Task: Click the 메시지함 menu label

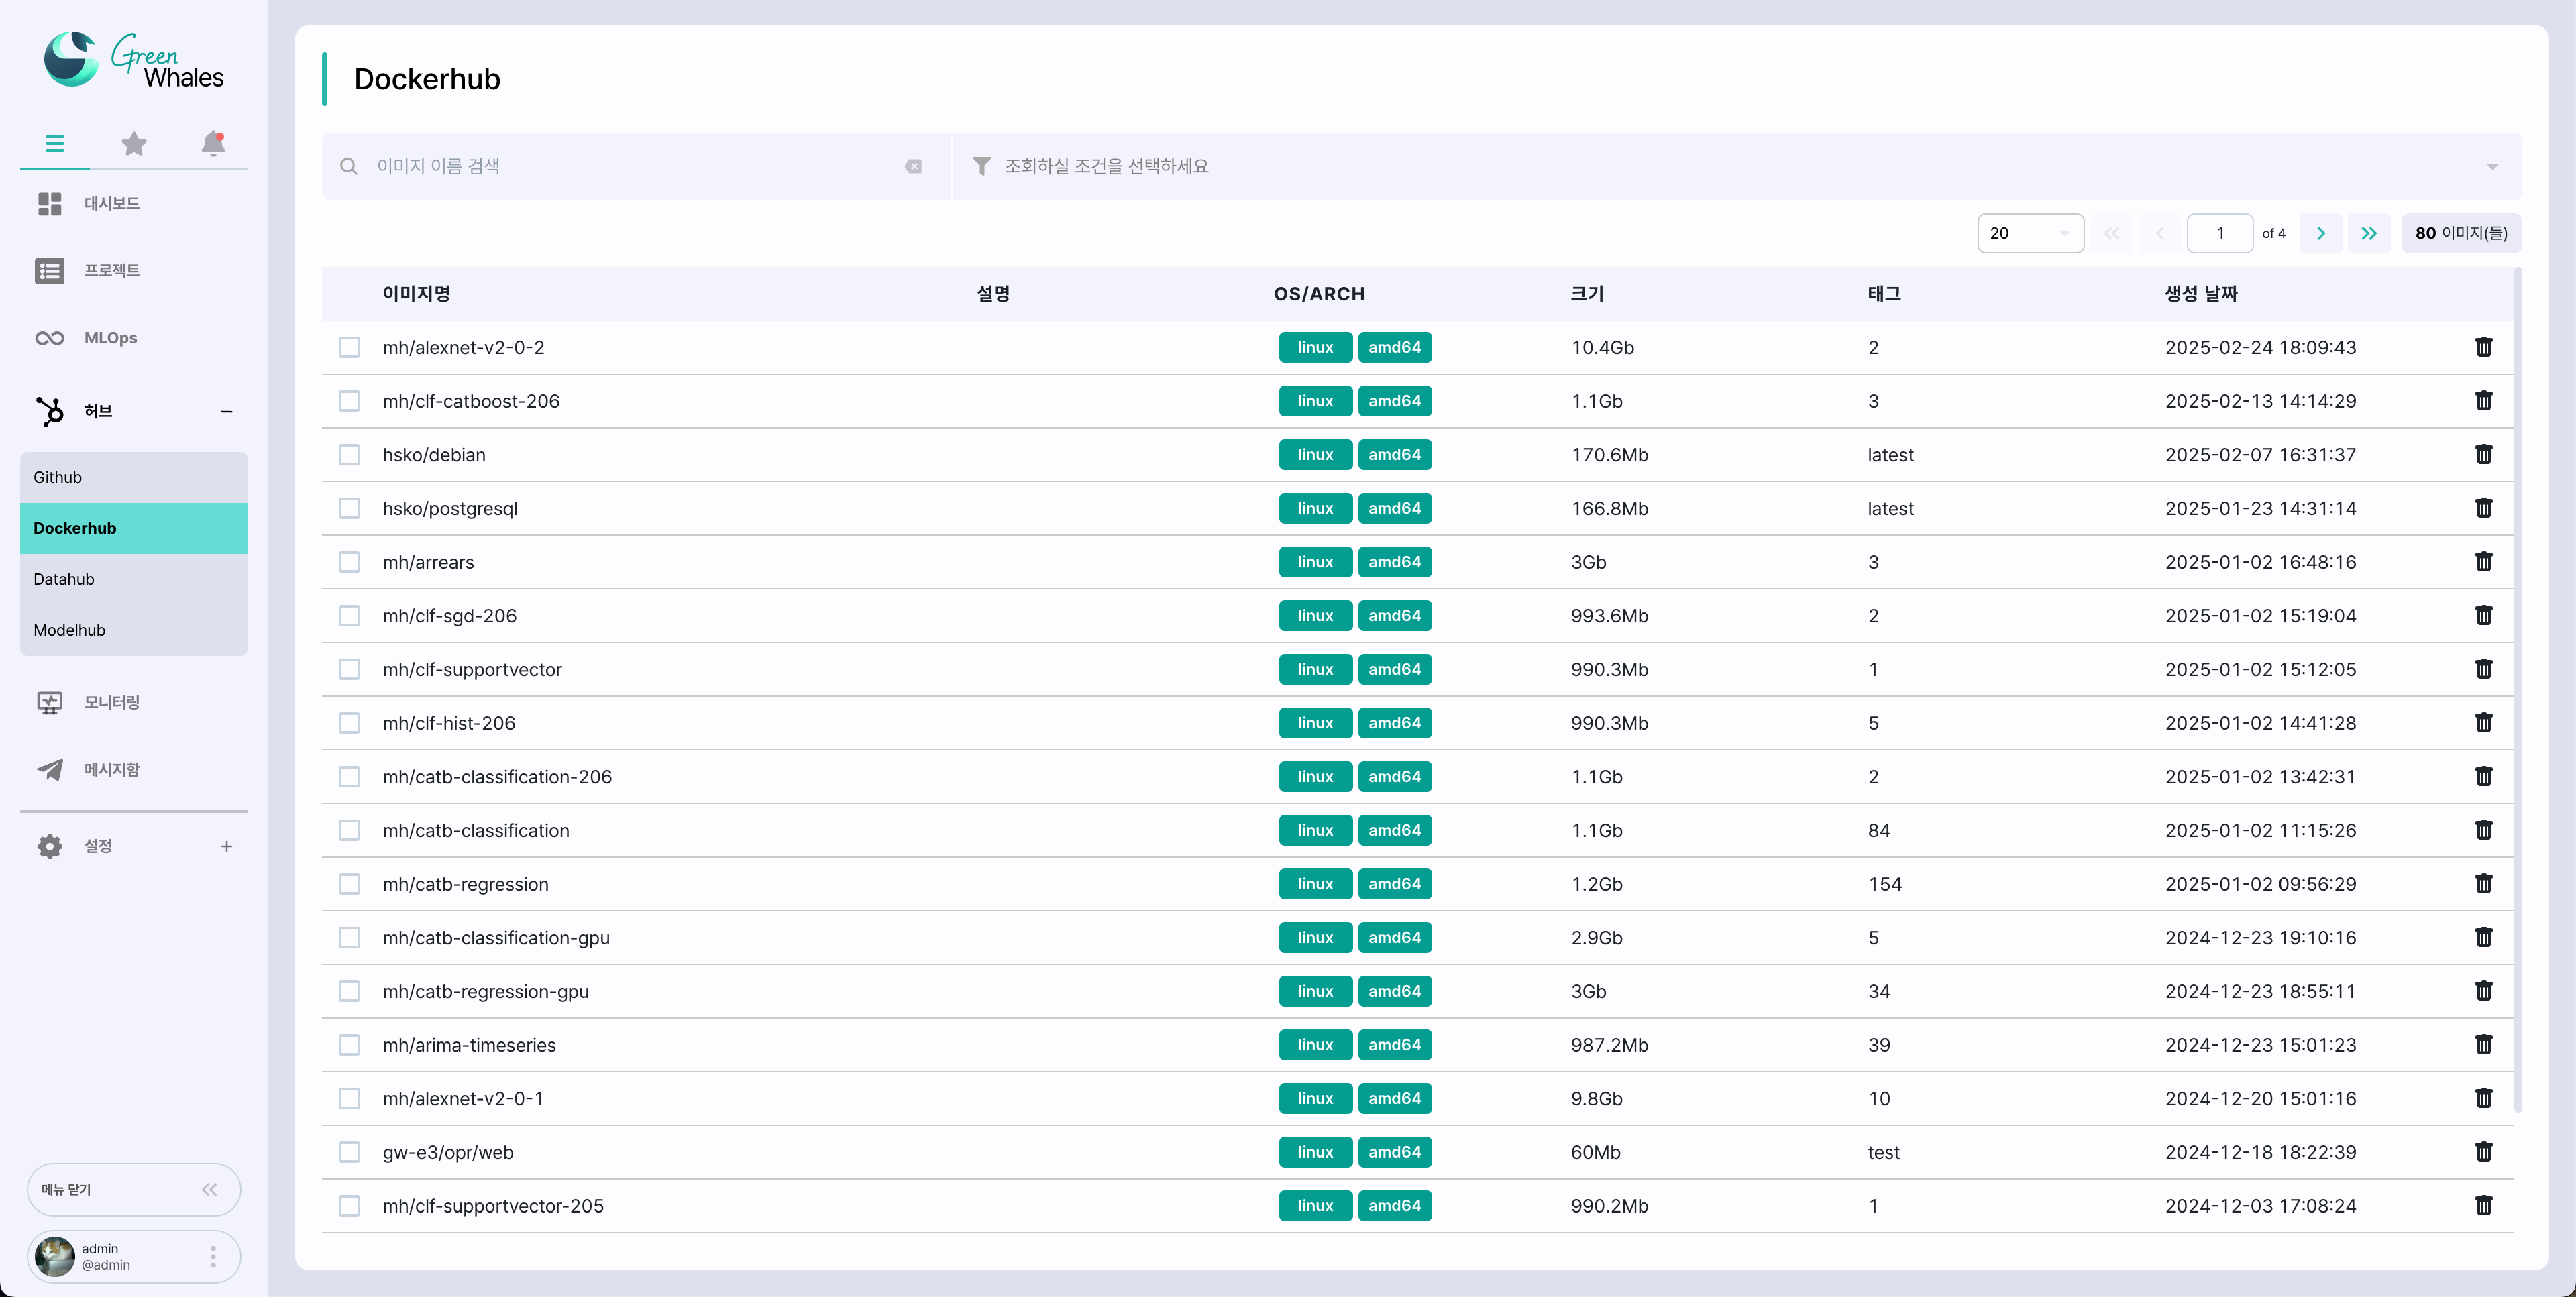Action: [112, 770]
